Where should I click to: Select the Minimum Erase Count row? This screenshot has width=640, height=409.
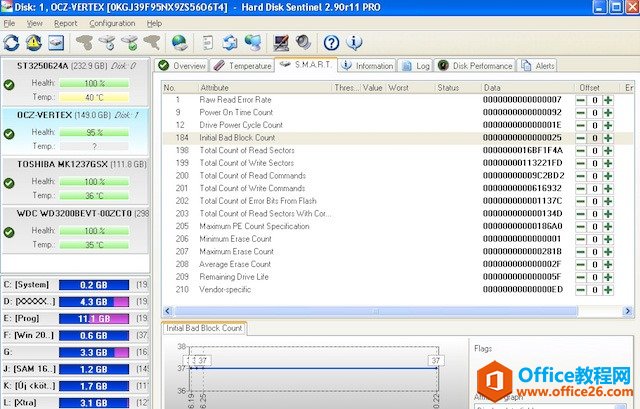click(398, 239)
